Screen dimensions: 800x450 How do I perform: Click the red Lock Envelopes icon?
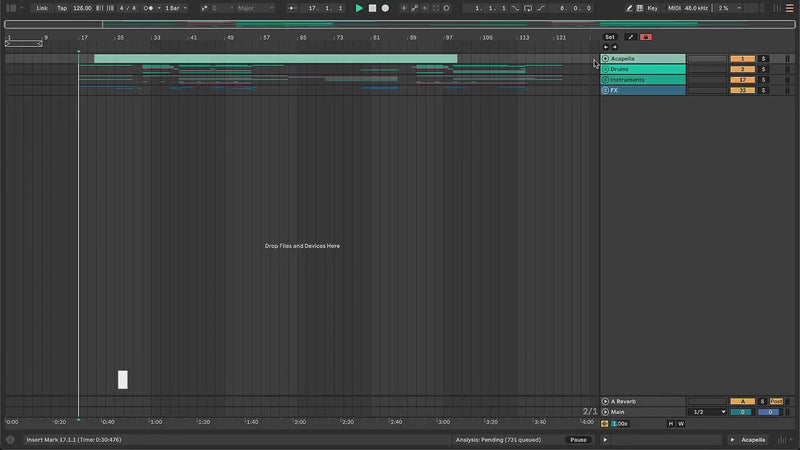[x=646, y=37]
